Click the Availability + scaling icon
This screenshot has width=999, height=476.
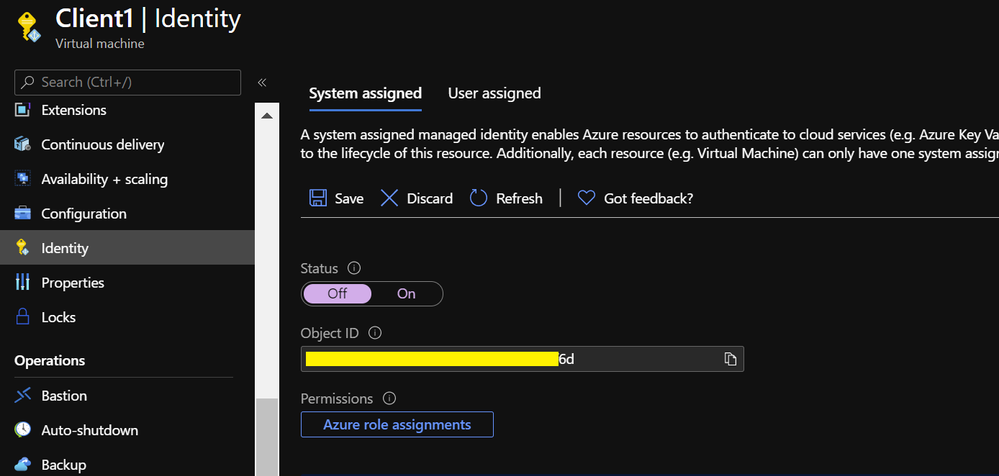[22, 179]
